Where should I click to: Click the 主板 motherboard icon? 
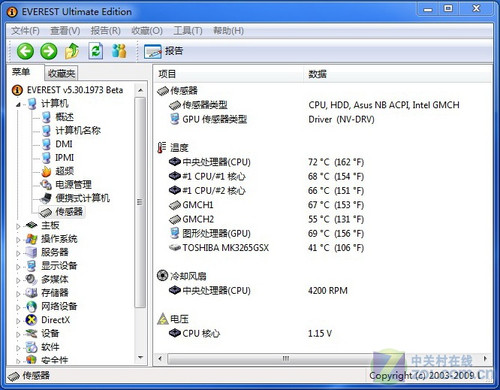pyautogui.click(x=31, y=226)
